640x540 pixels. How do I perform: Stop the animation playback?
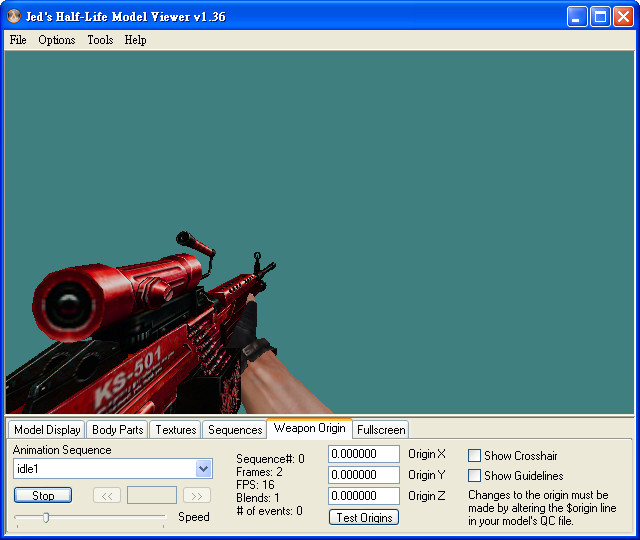[43, 496]
